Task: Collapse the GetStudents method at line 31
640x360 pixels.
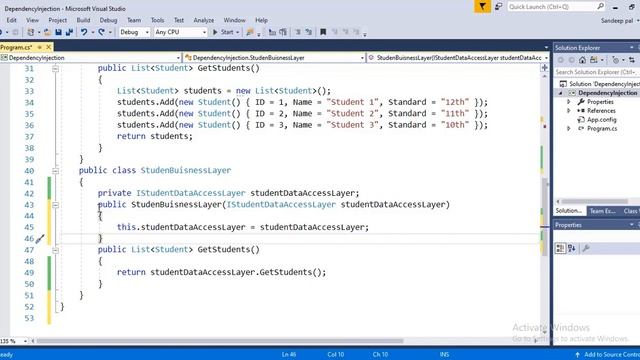Action: pos(56,69)
